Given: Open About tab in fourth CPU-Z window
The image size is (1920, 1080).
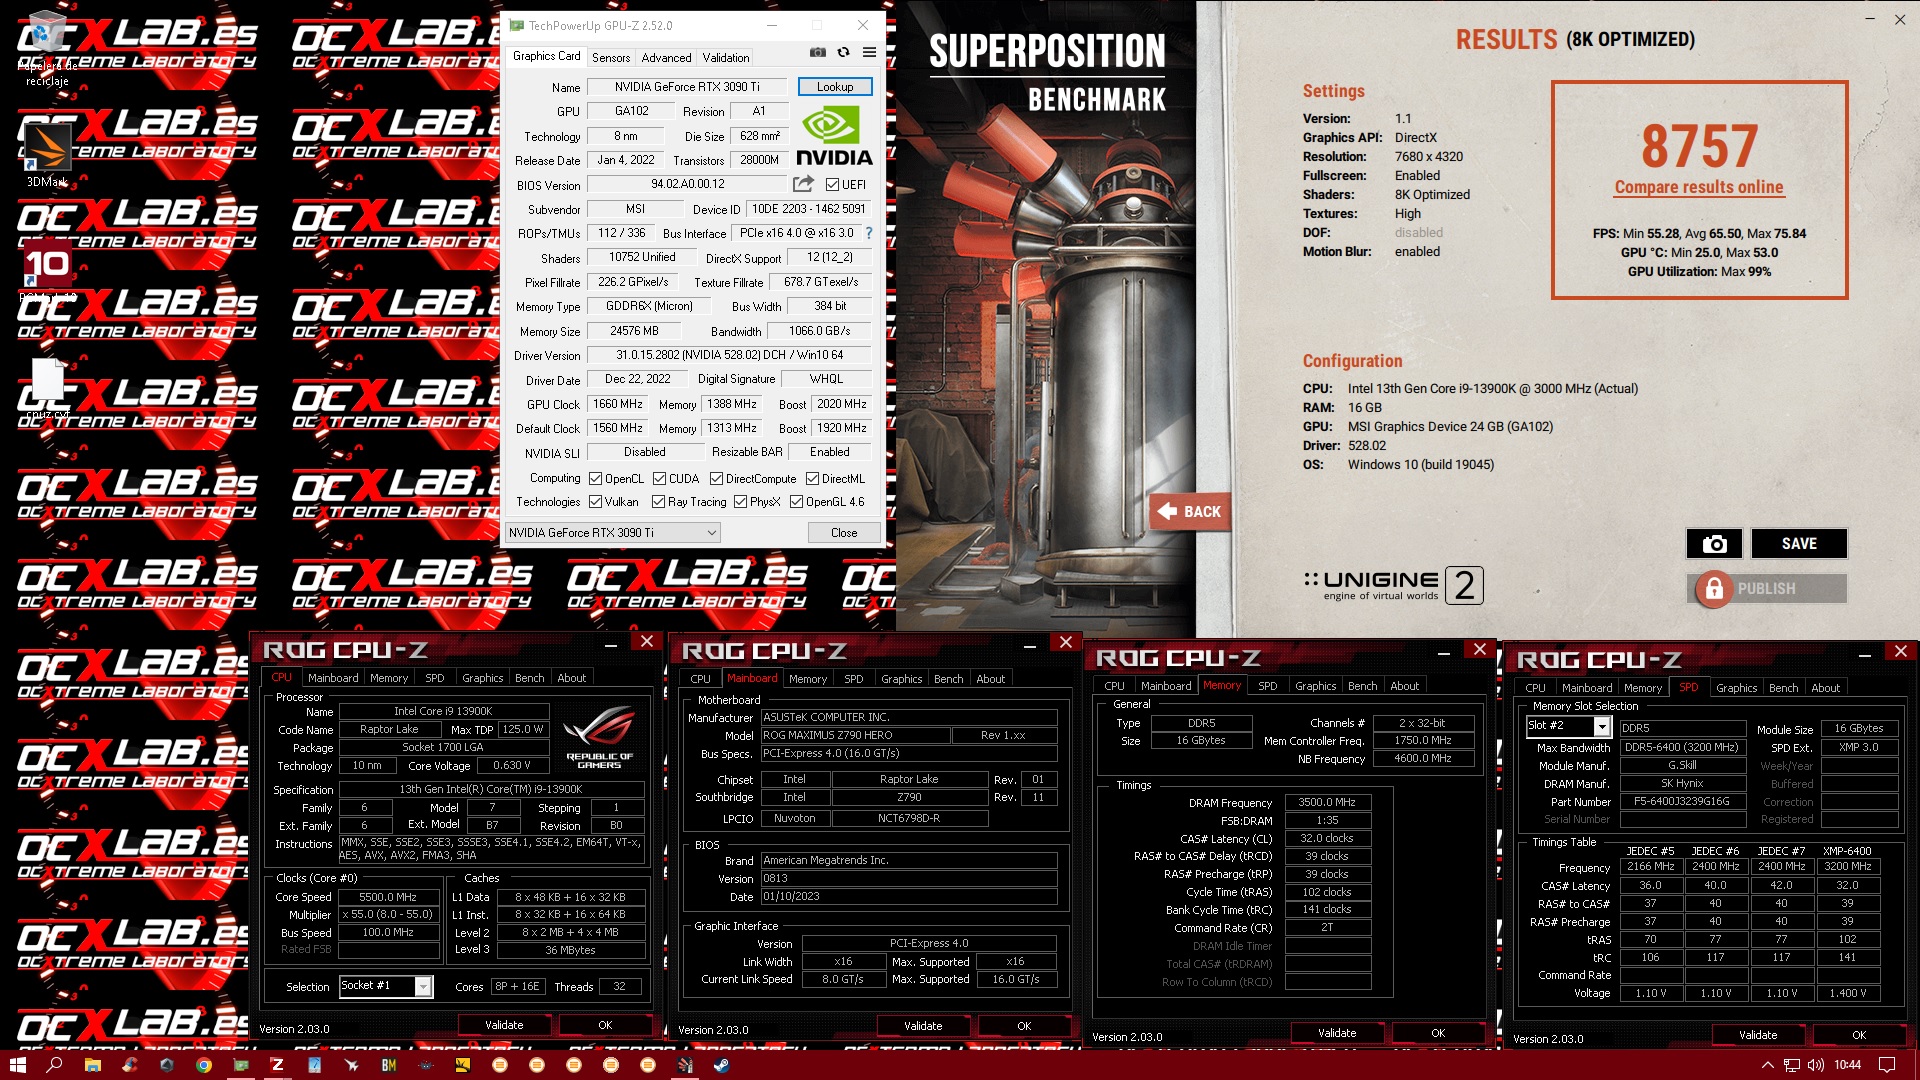Looking at the screenshot, I should coord(1825,688).
